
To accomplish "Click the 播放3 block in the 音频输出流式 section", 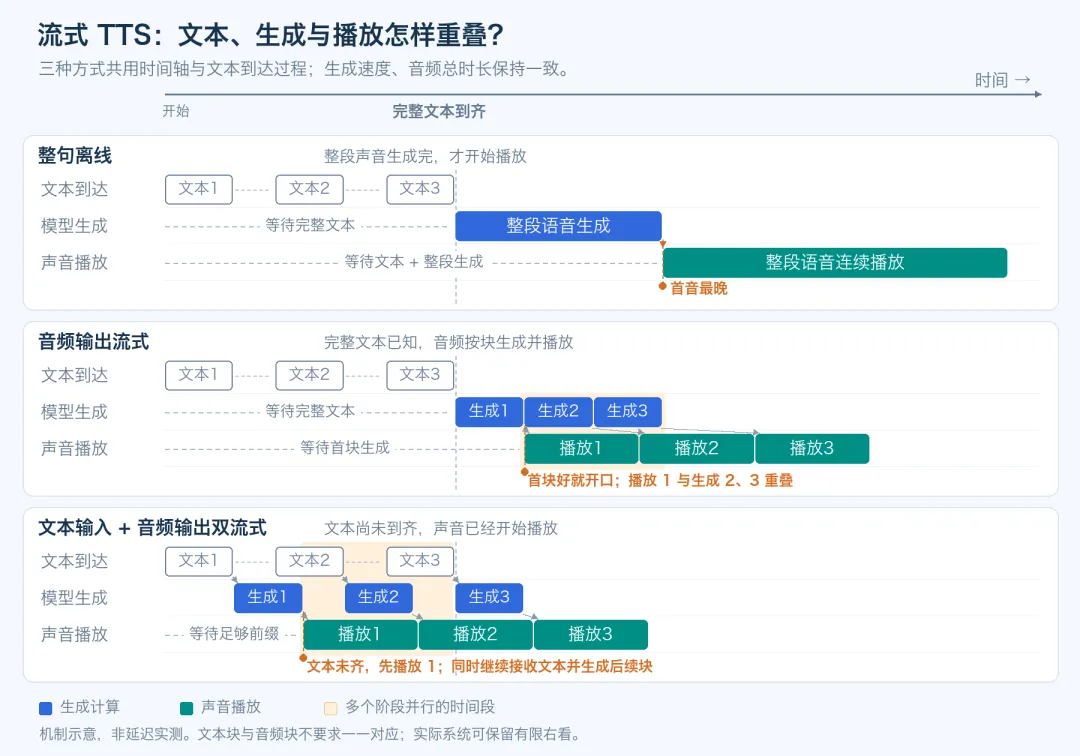I will click(812, 448).
